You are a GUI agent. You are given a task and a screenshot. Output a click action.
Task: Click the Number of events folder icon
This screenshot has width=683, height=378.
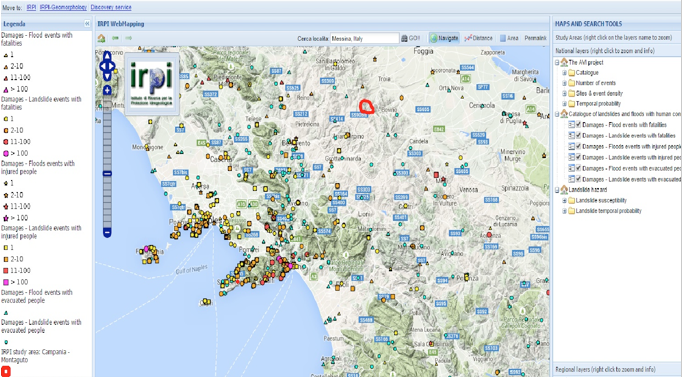coord(571,83)
